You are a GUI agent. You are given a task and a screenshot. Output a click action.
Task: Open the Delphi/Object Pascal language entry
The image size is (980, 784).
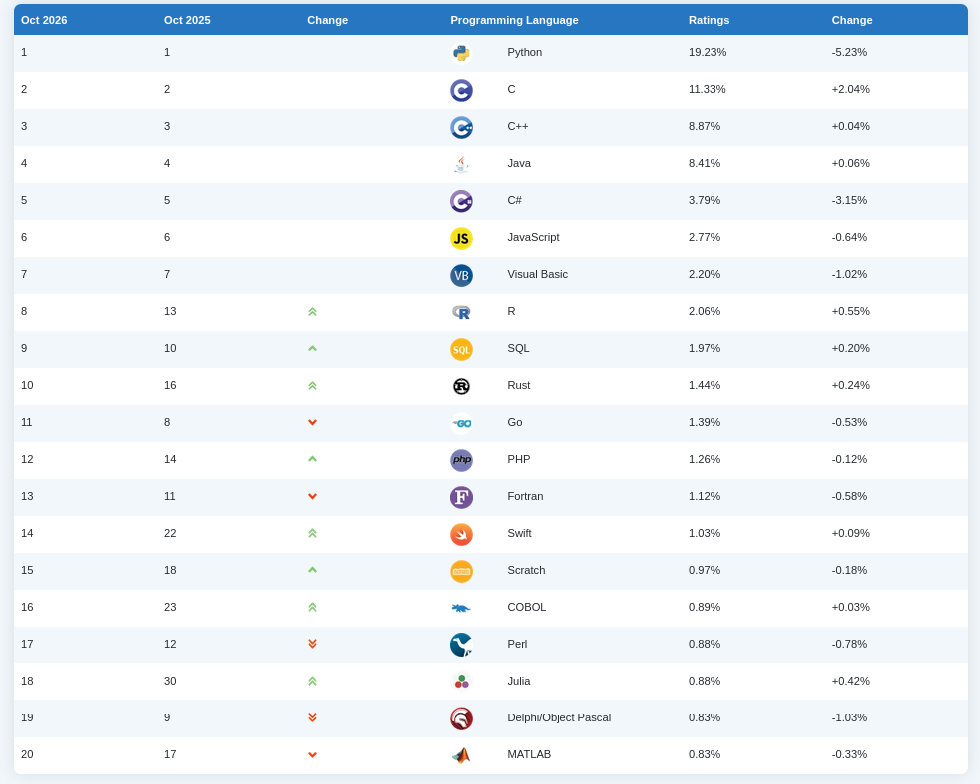click(x=559, y=717)
